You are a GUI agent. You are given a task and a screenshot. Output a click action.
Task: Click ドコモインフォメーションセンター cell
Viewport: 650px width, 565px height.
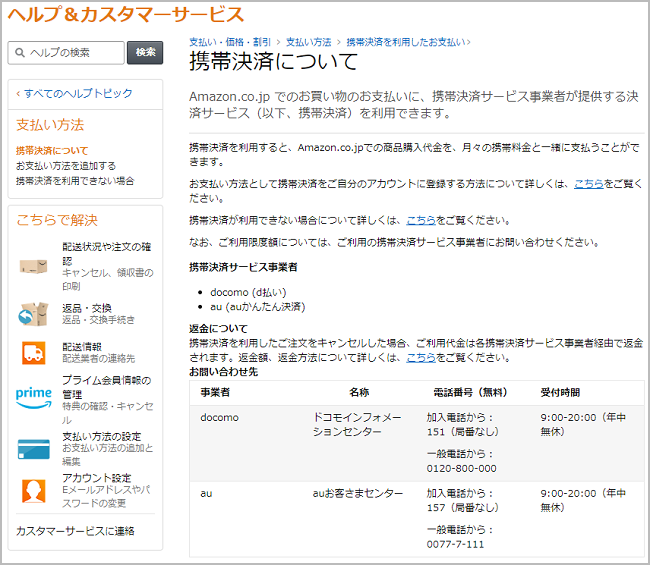click(357, 424)
